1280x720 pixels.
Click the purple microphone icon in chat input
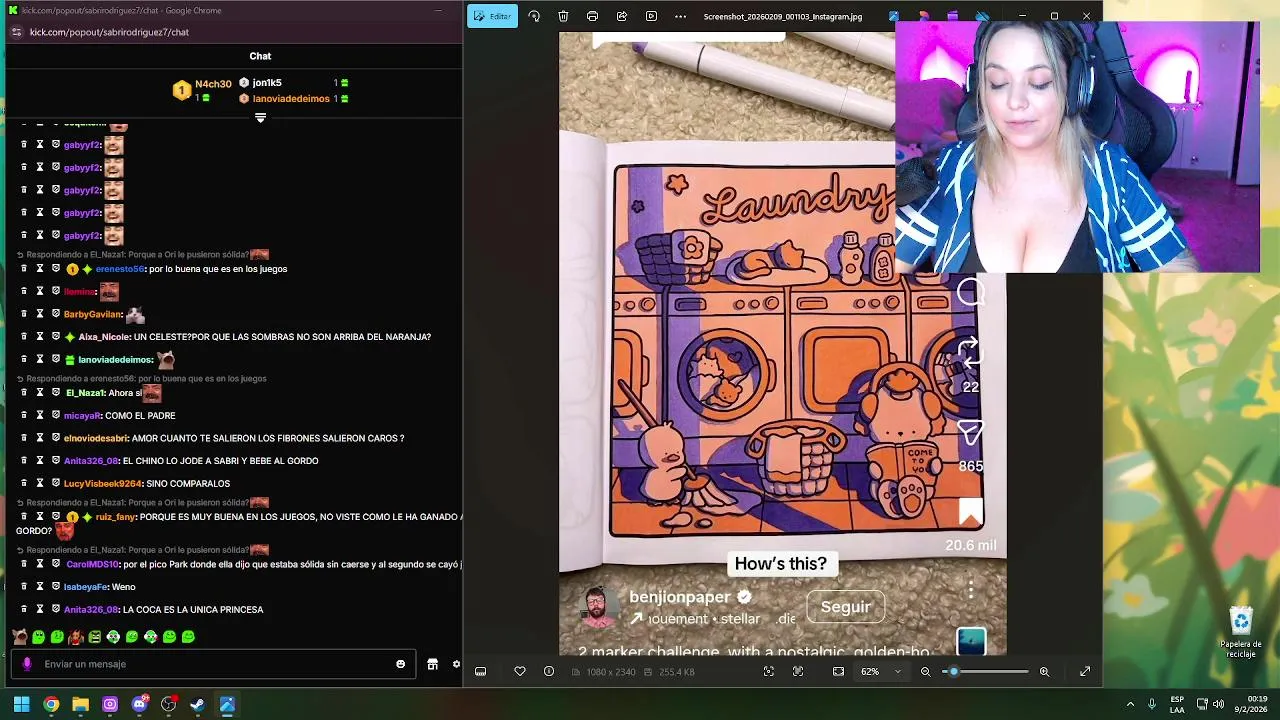pyautogui.click(x=27, y=664)
